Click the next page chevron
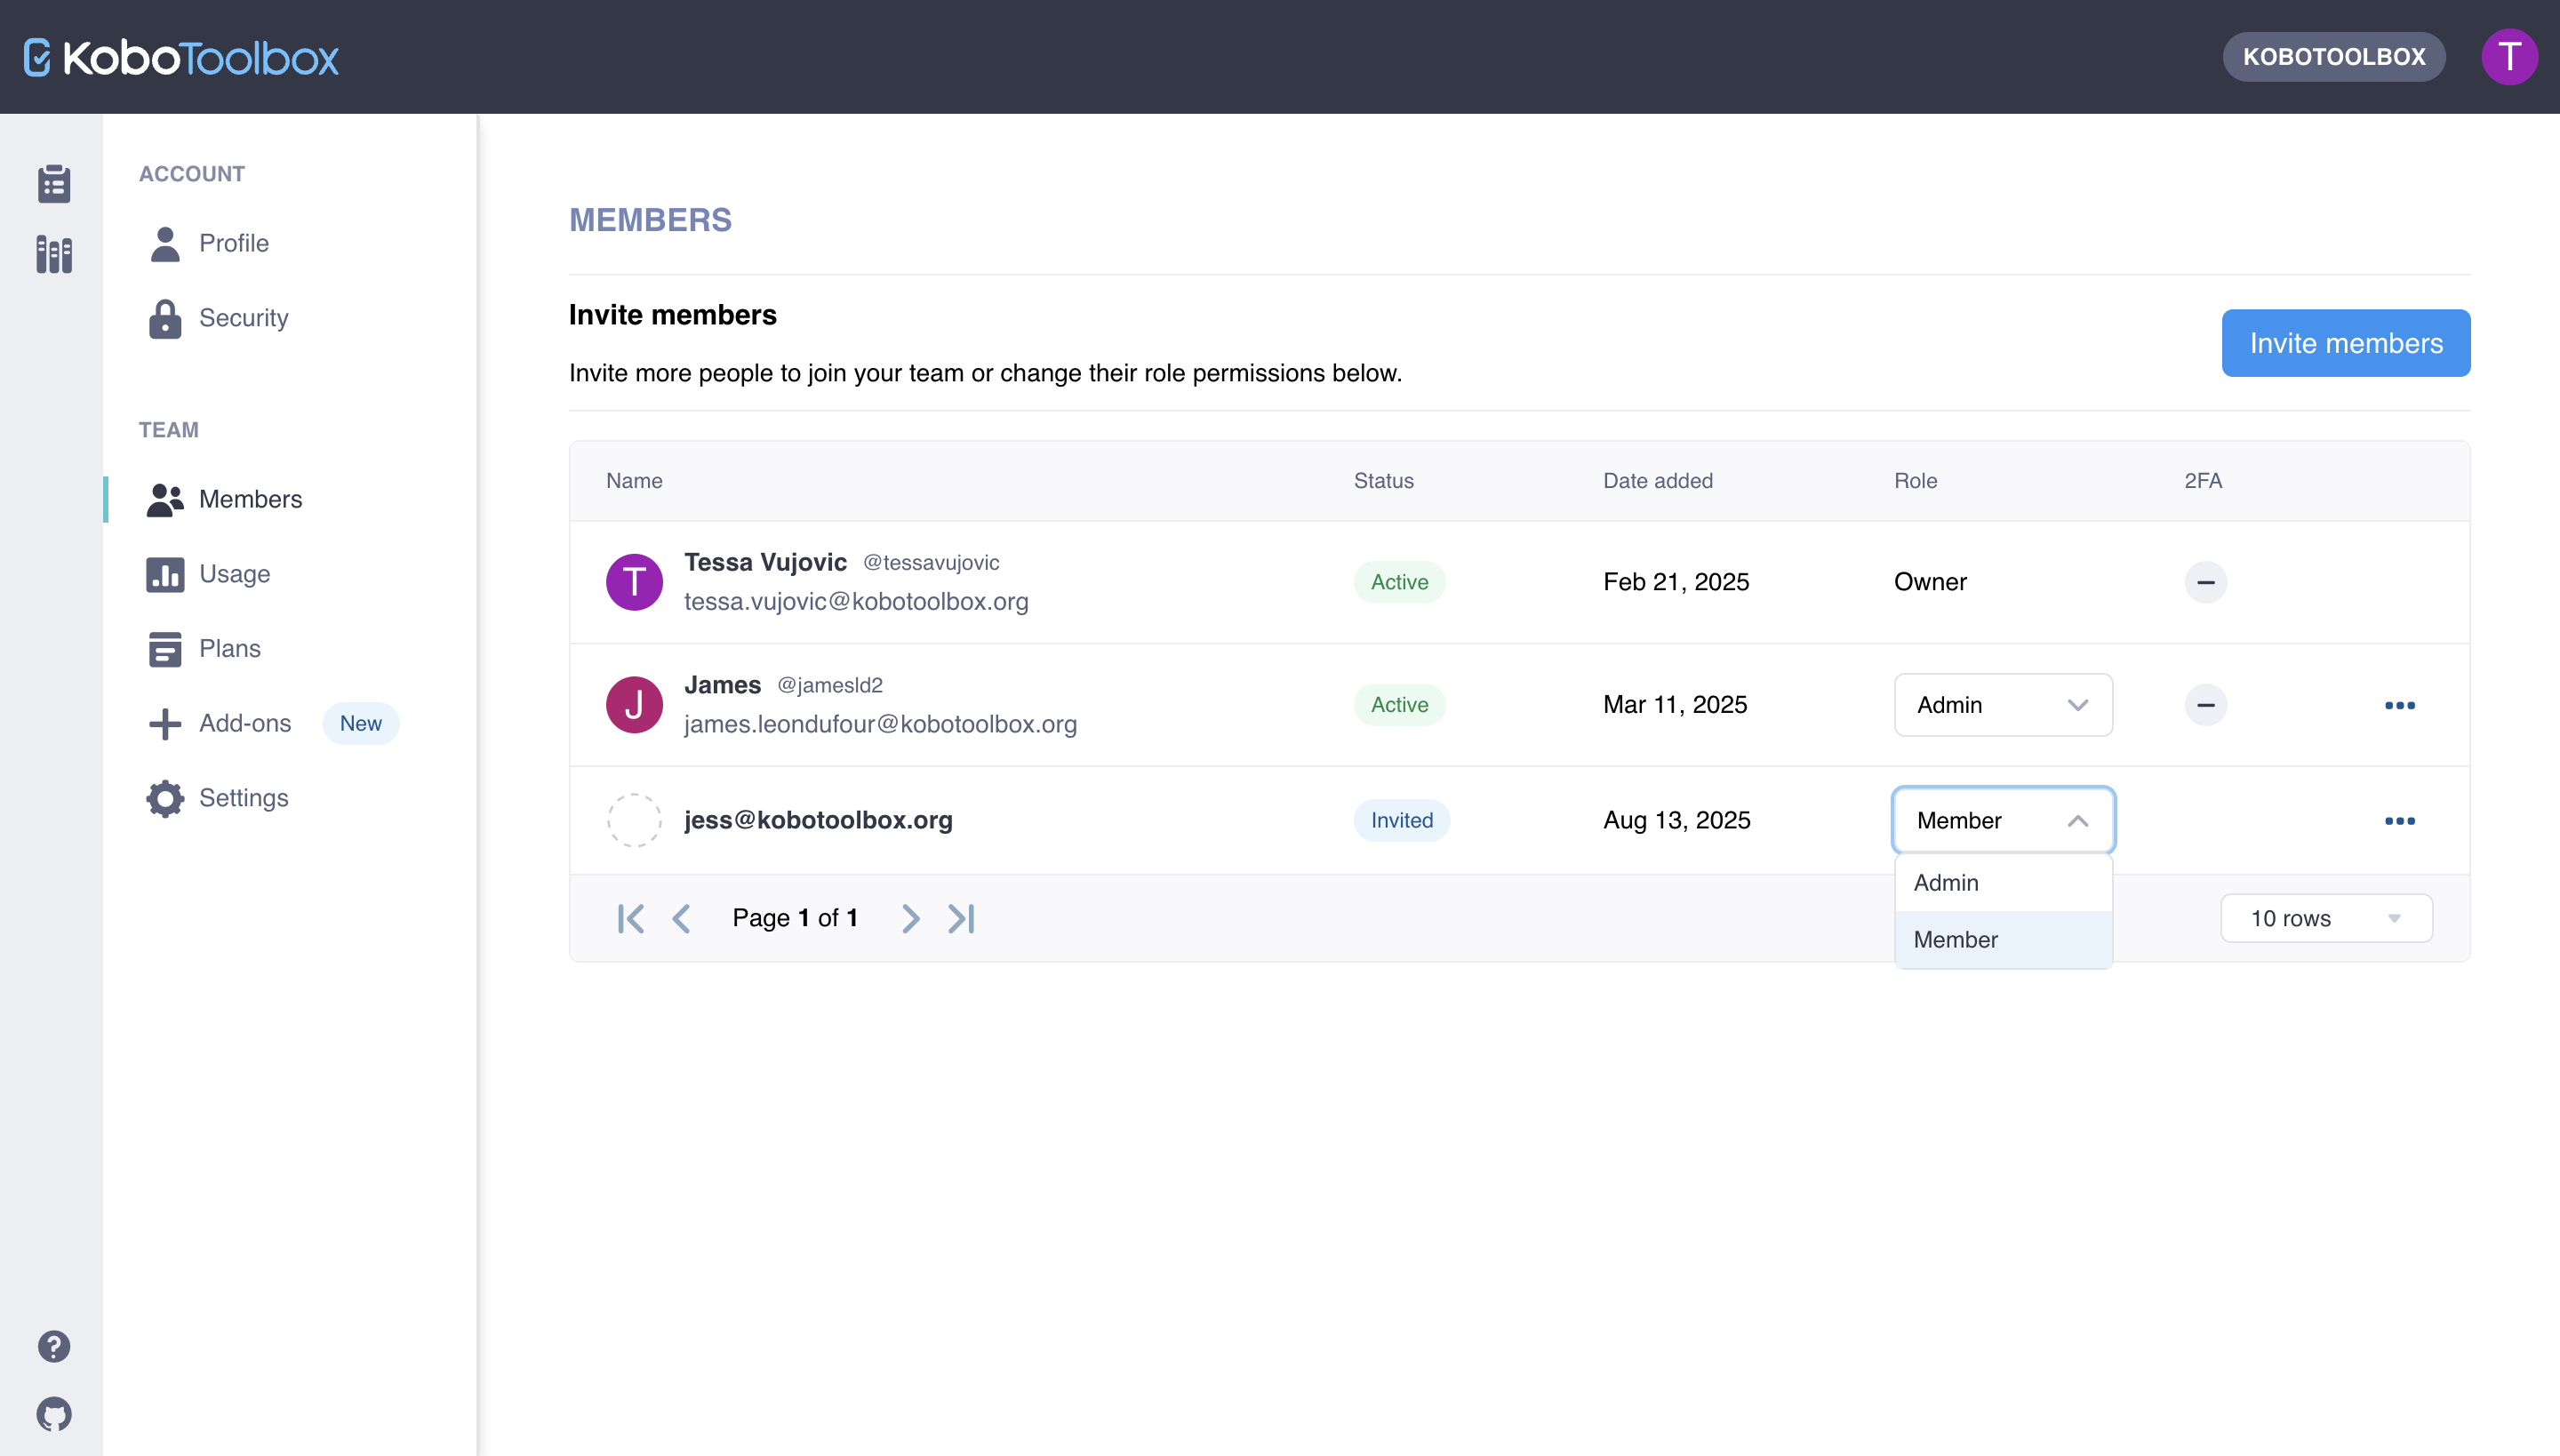 pyautogui.click(x=910, y=918)
